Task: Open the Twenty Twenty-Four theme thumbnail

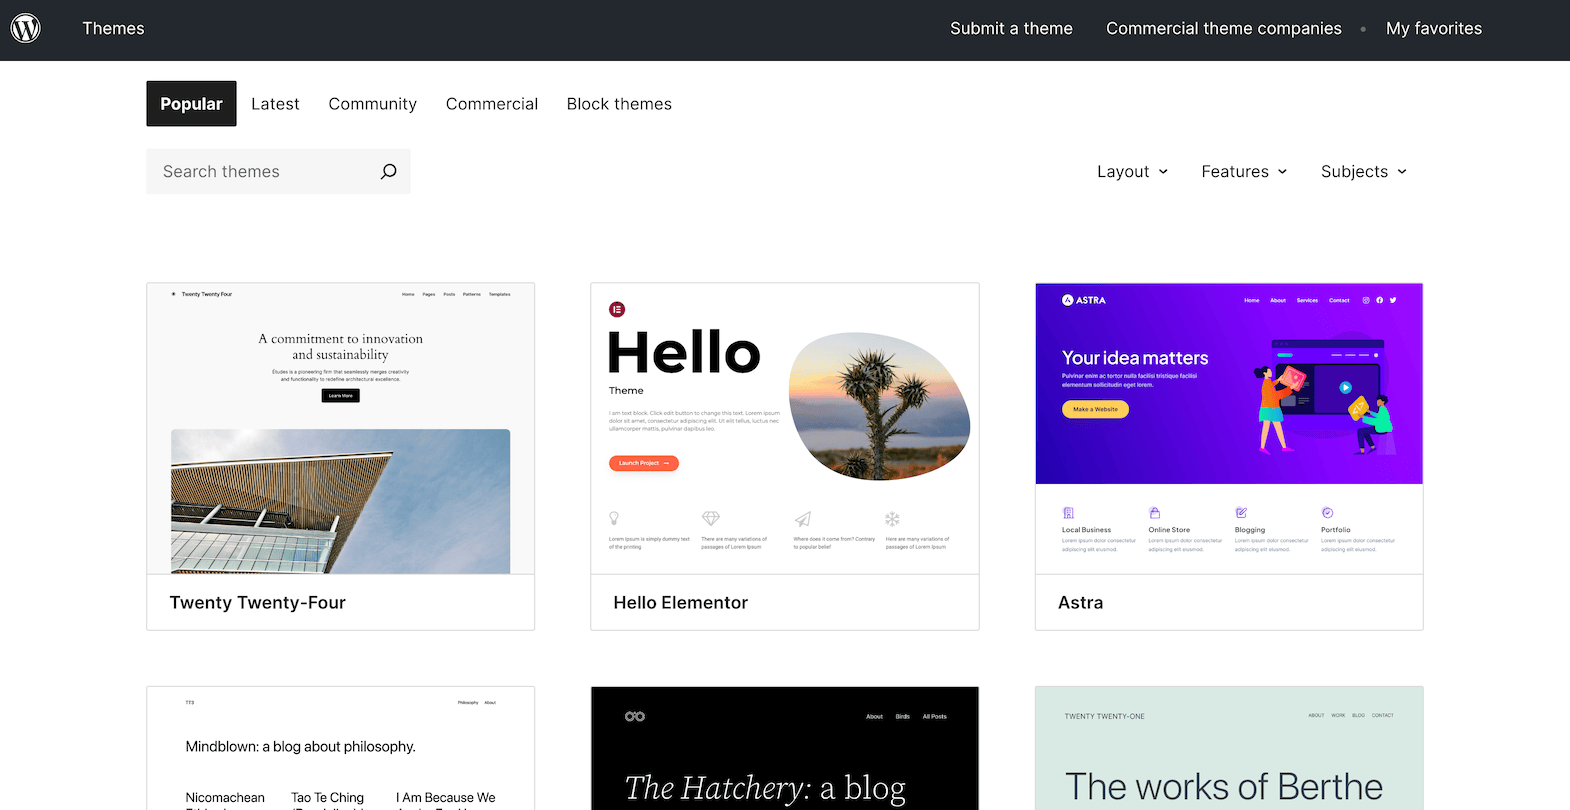Action: pos(340,429)
